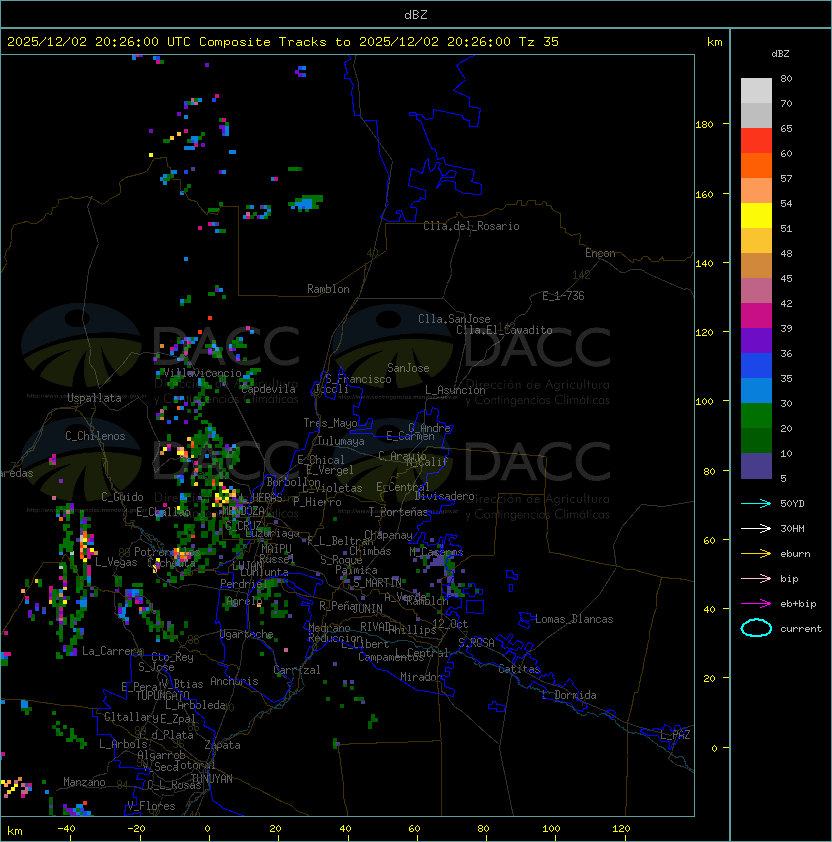Click the 'Mirador' map label
832x842 pixels.
(422, 677)
